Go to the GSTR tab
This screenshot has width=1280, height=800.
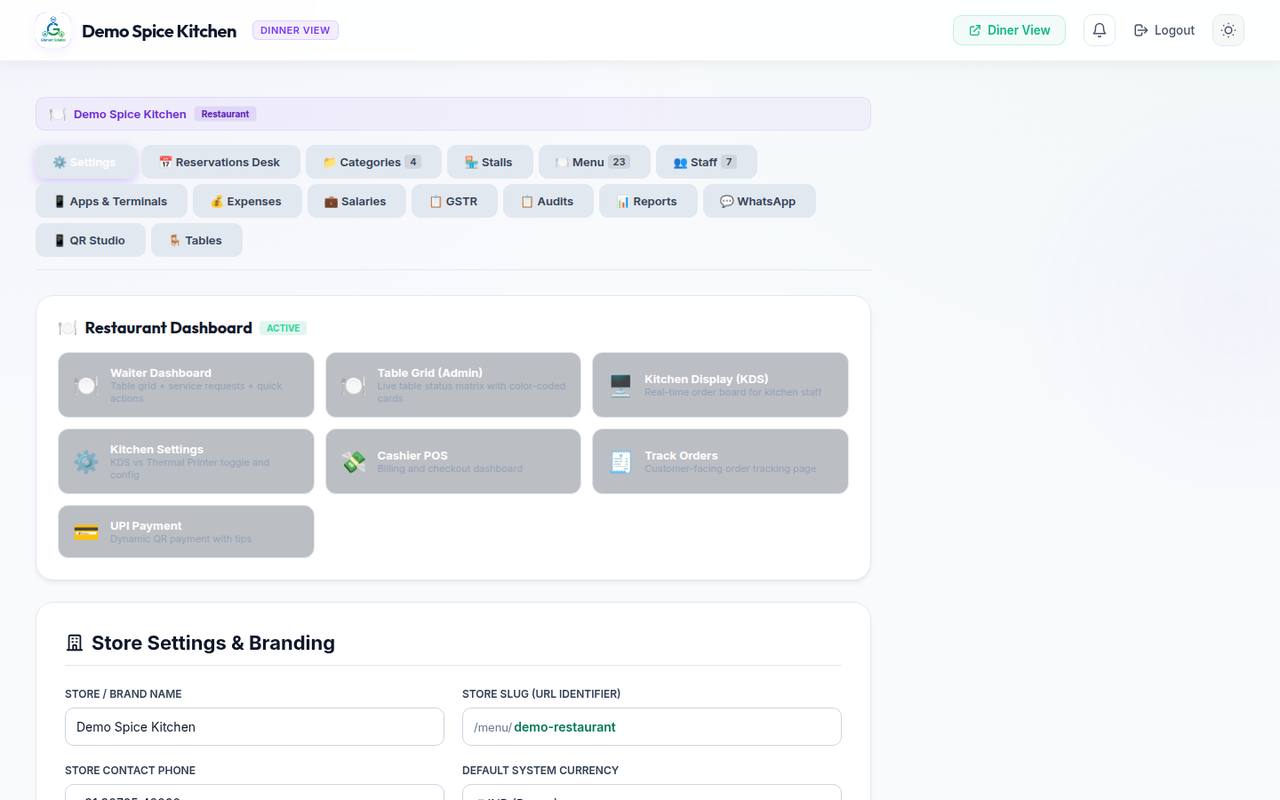(x=454, y=201)
